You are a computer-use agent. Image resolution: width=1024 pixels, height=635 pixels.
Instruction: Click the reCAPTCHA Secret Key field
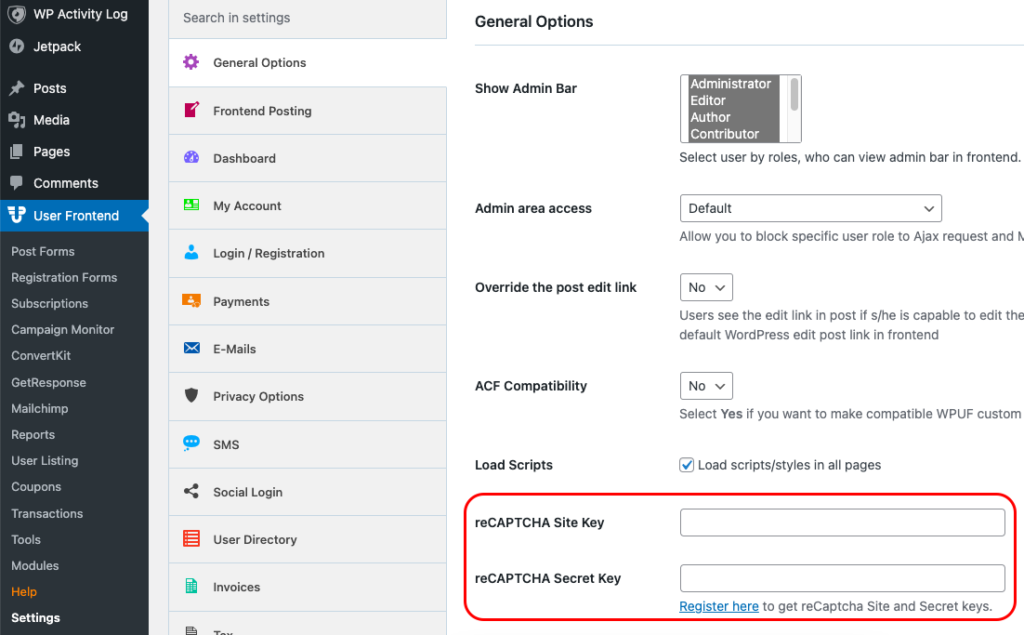point(842,578)
